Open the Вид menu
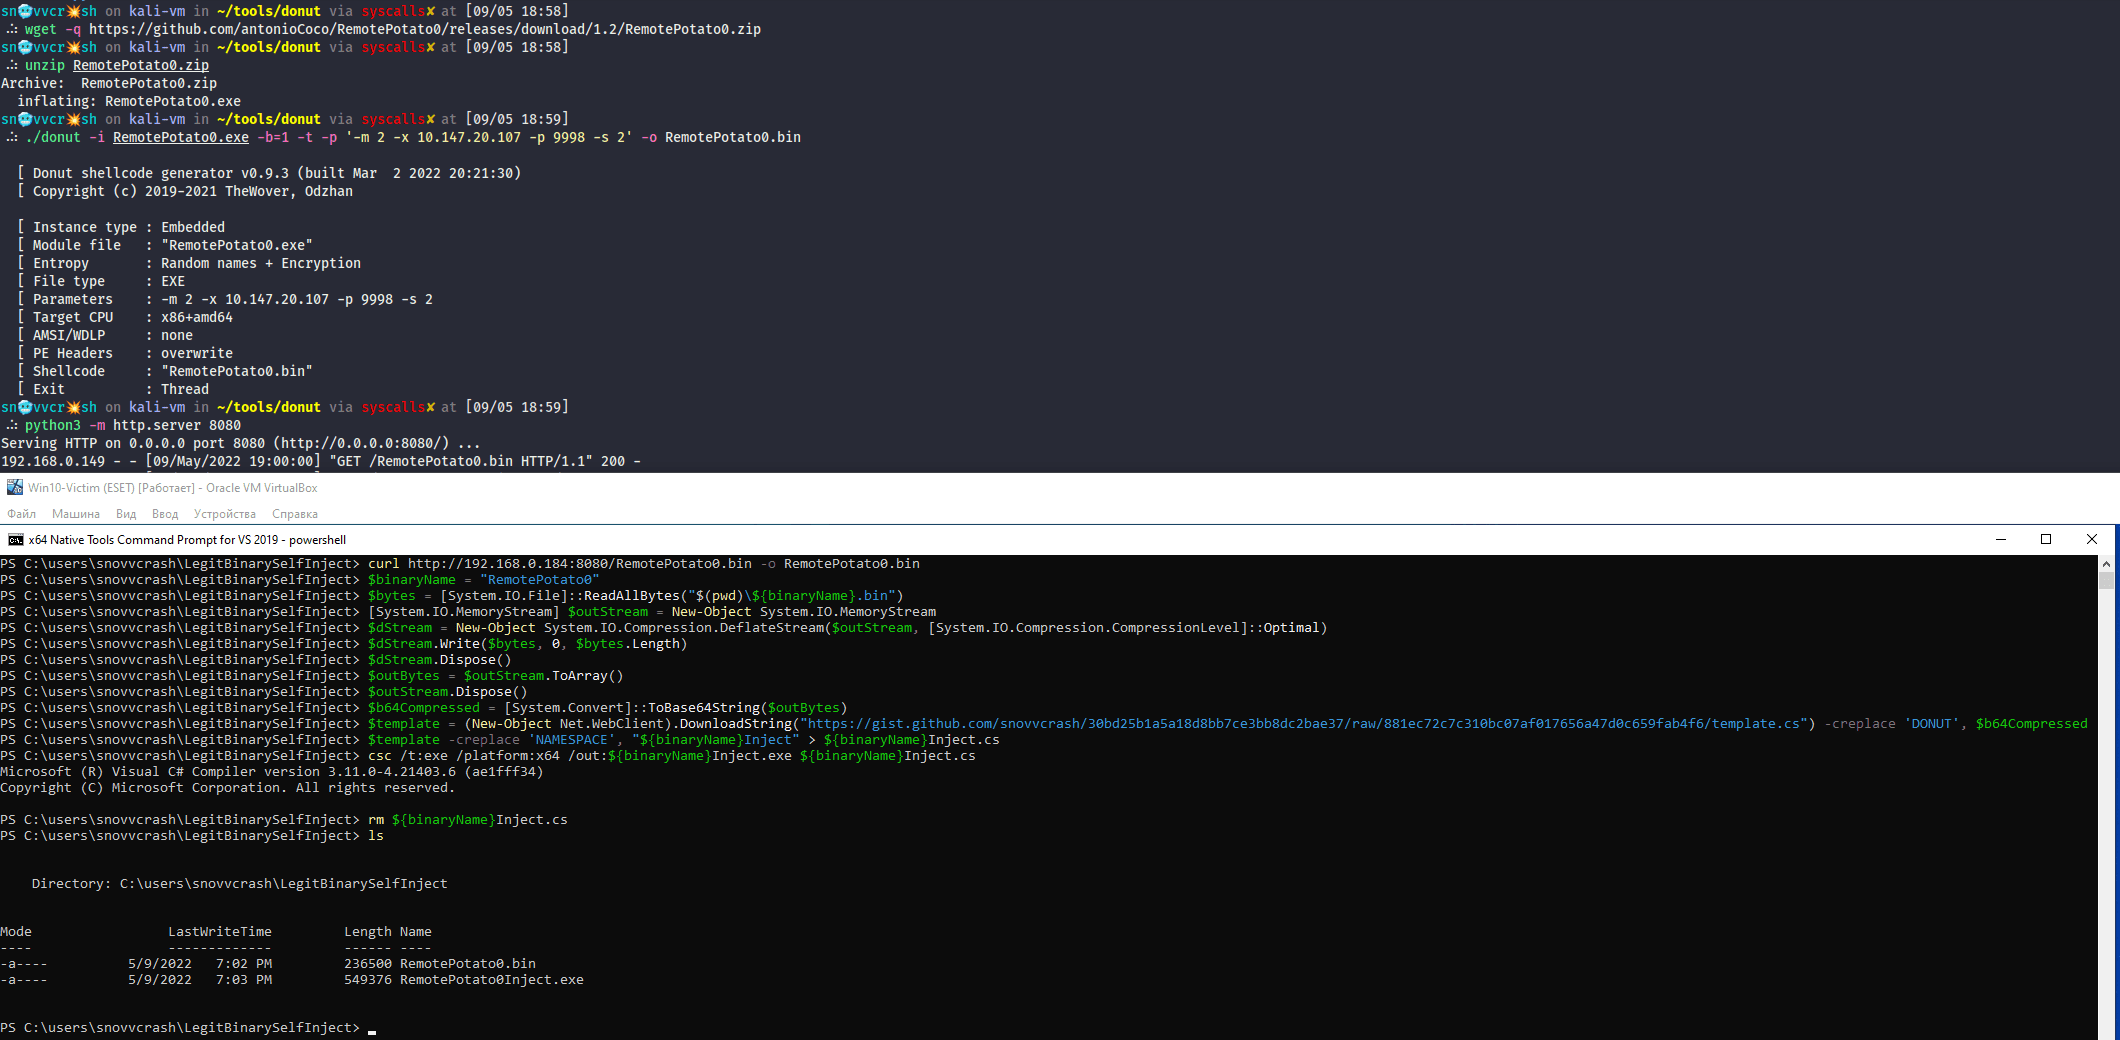Screen dimensions: 2120x1040 pyautogui.click(x=125, y=513)
